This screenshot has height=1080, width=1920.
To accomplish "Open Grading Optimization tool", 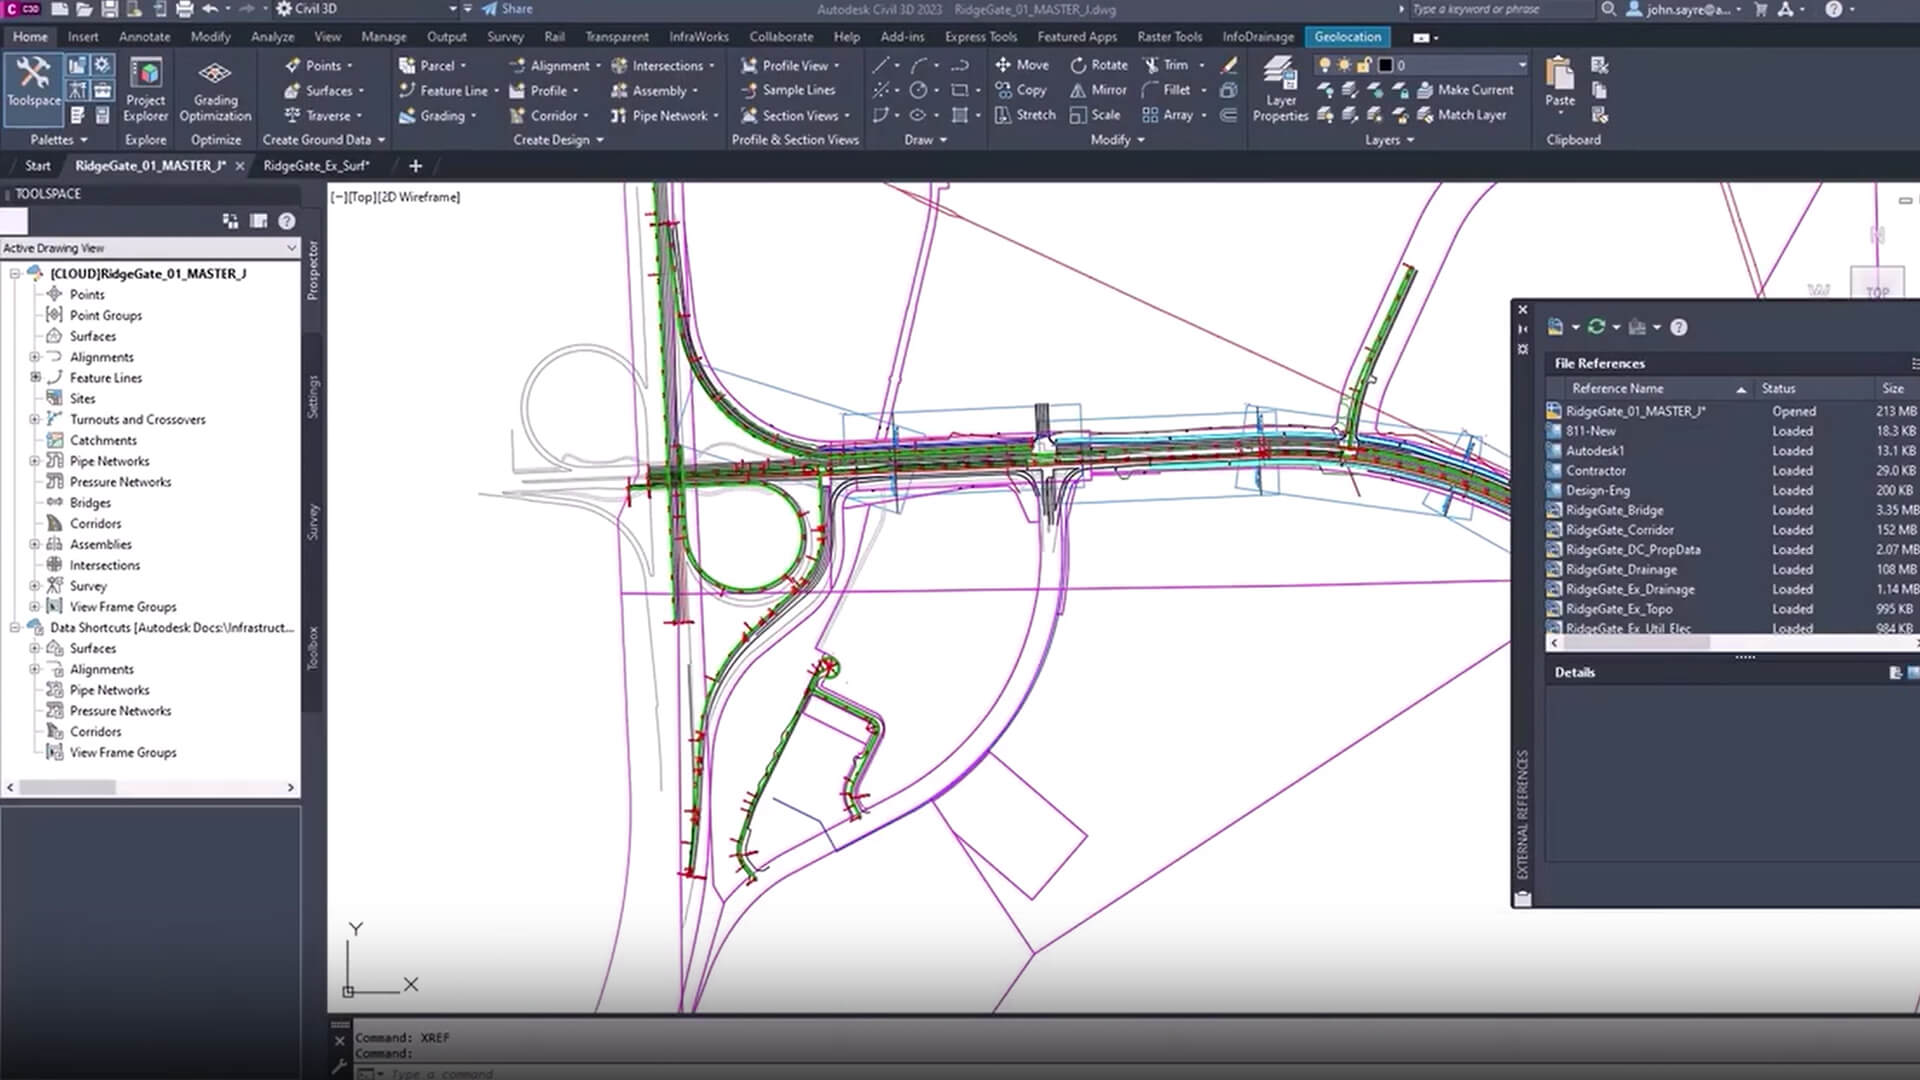I will point(216,90).
